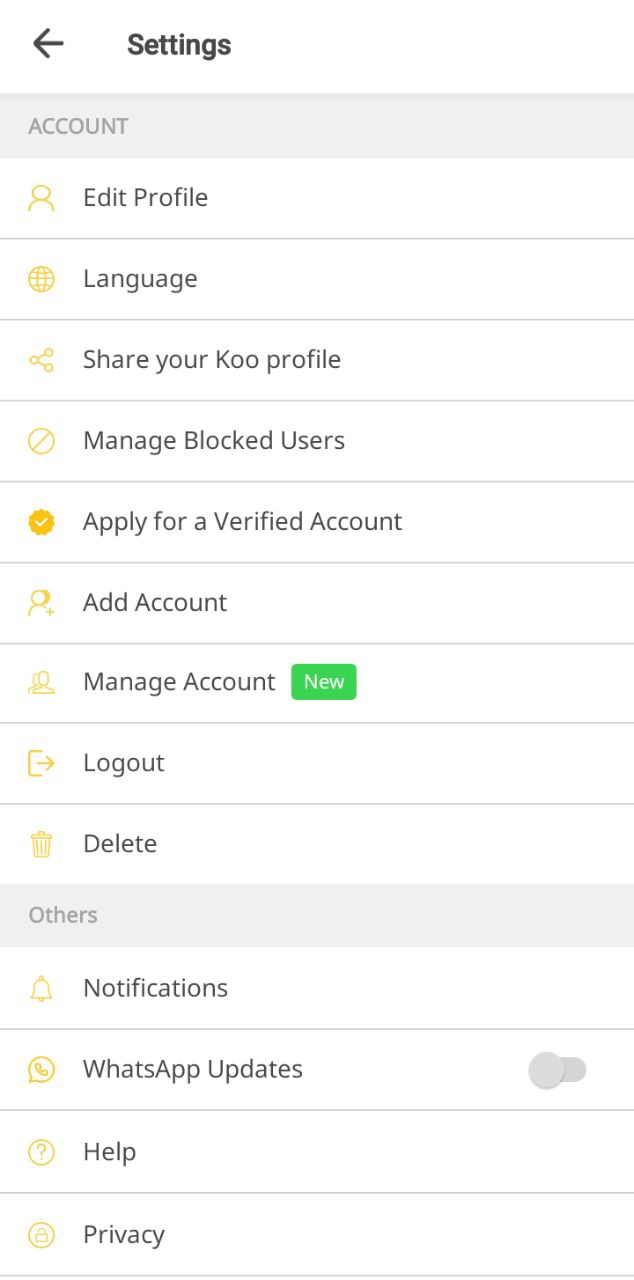Click the share icon for Koo profile

(41, 360)
